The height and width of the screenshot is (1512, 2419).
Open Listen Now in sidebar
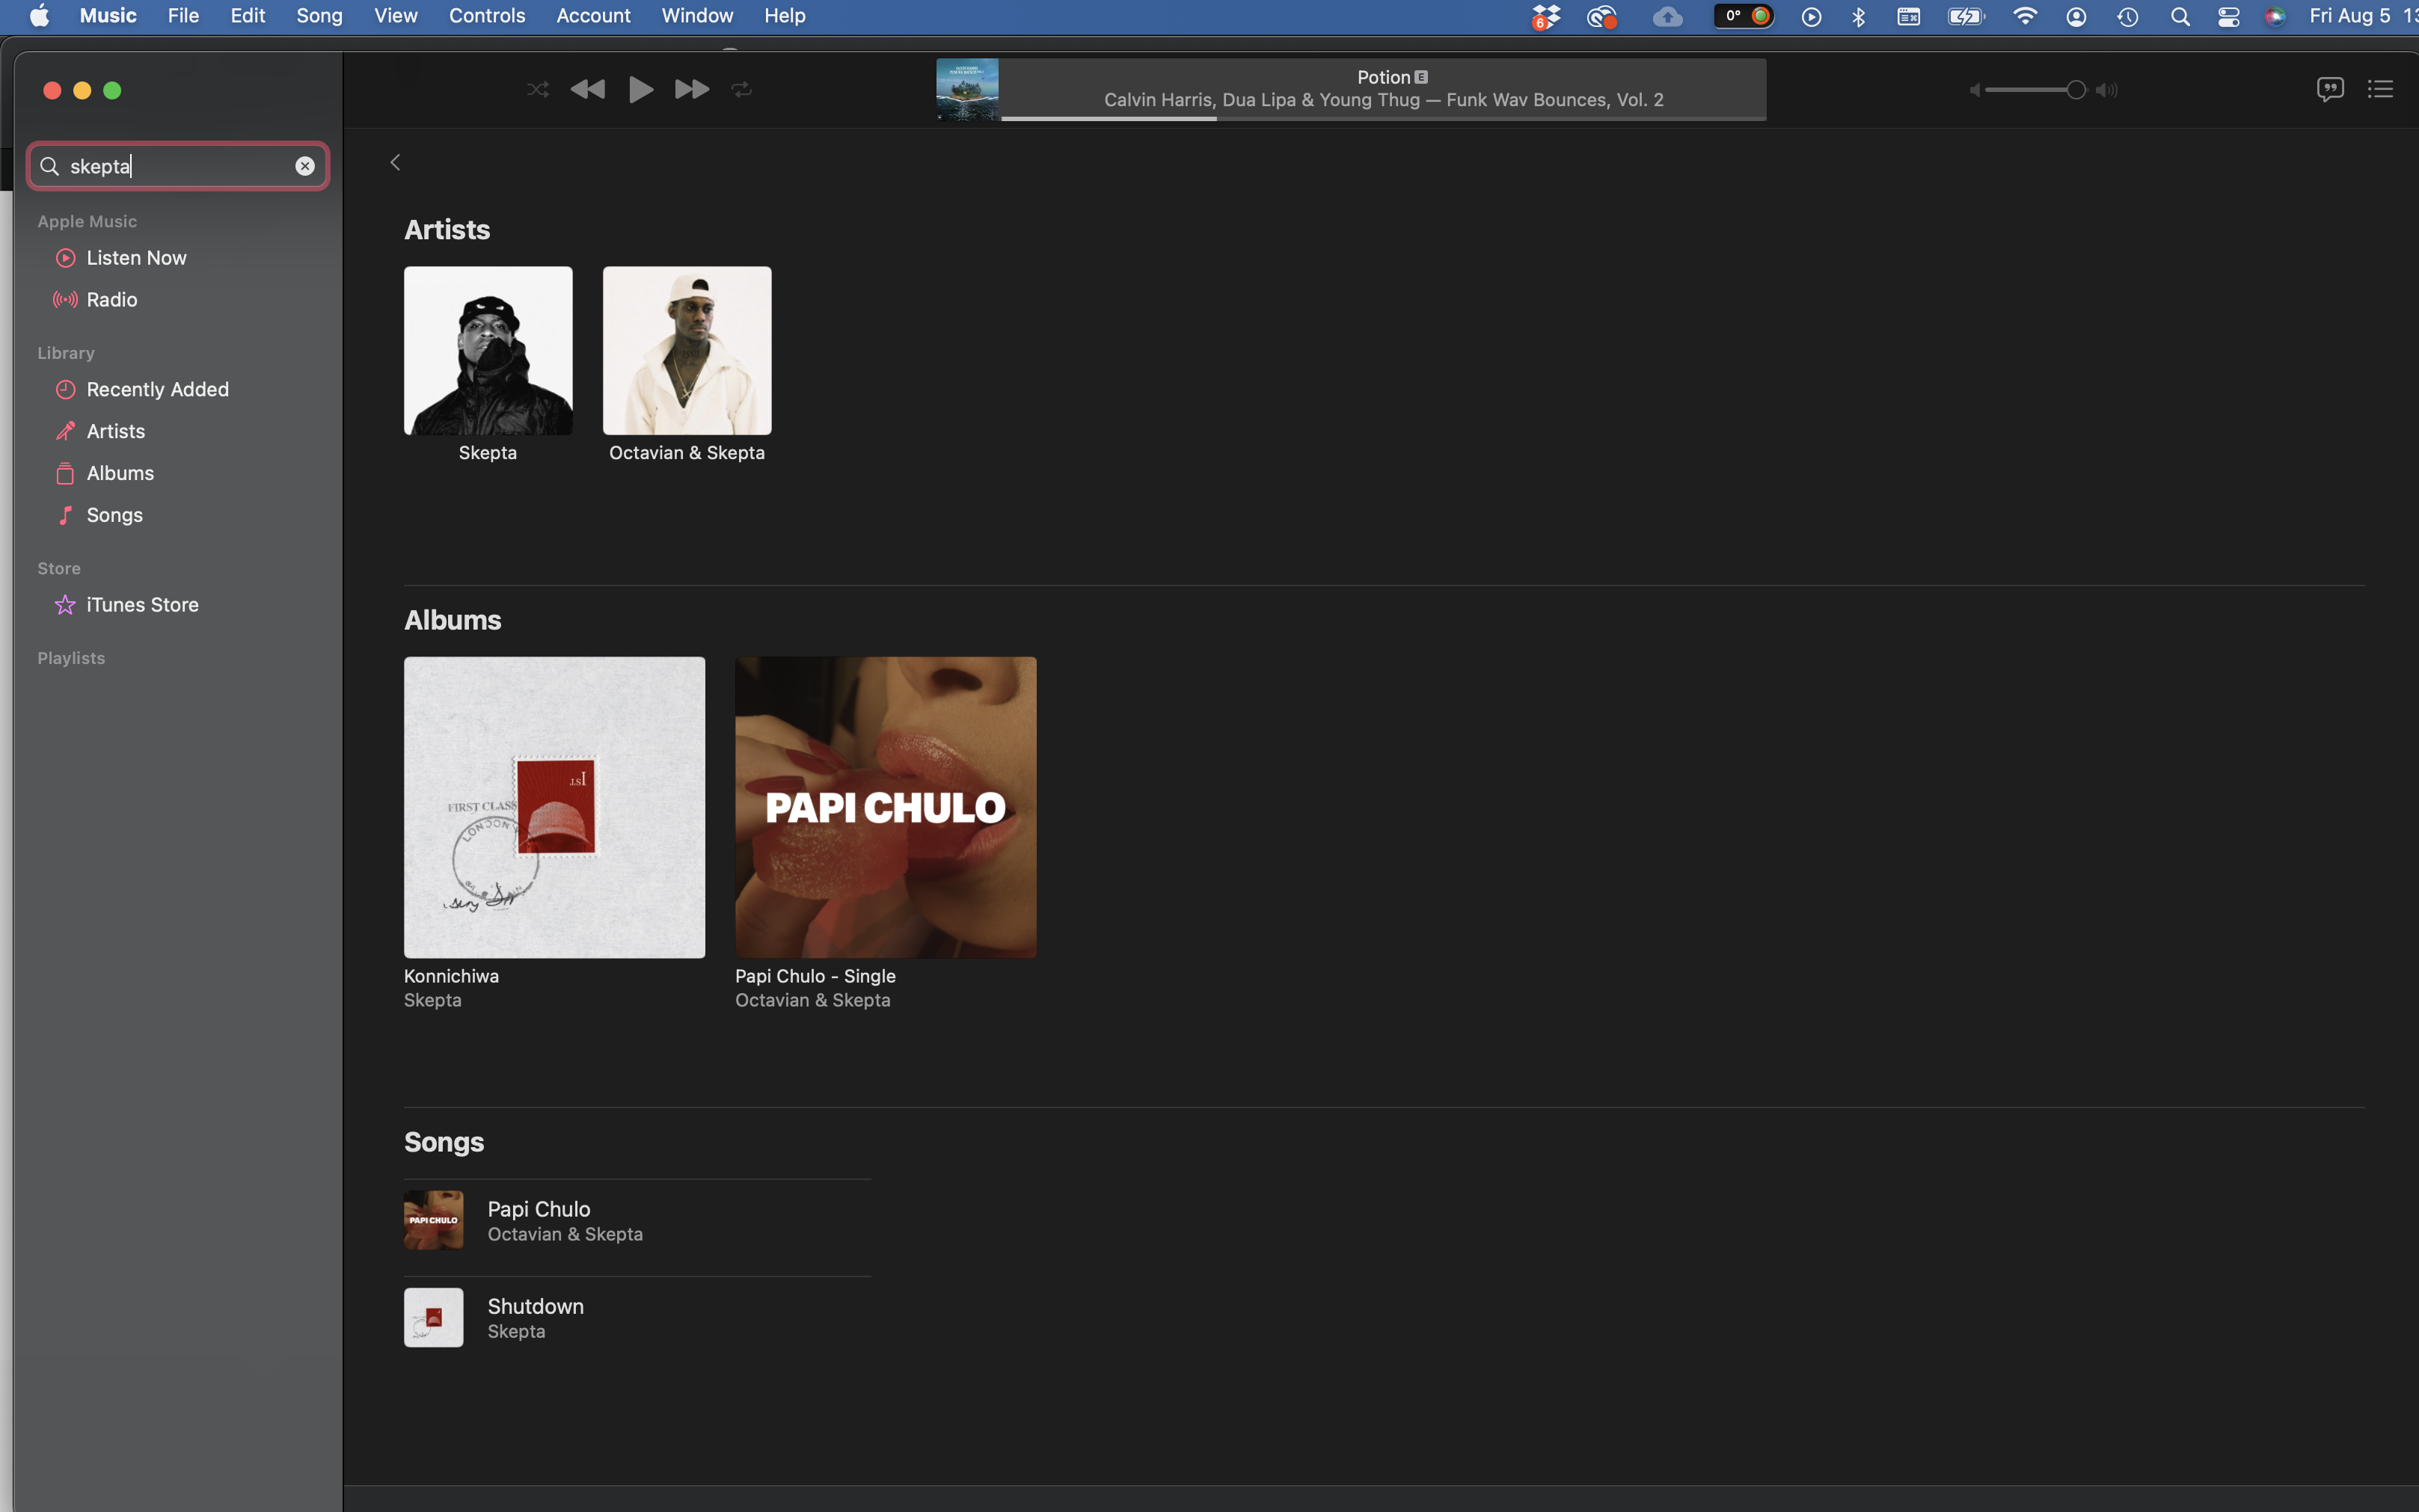click(x=136, y=258)
